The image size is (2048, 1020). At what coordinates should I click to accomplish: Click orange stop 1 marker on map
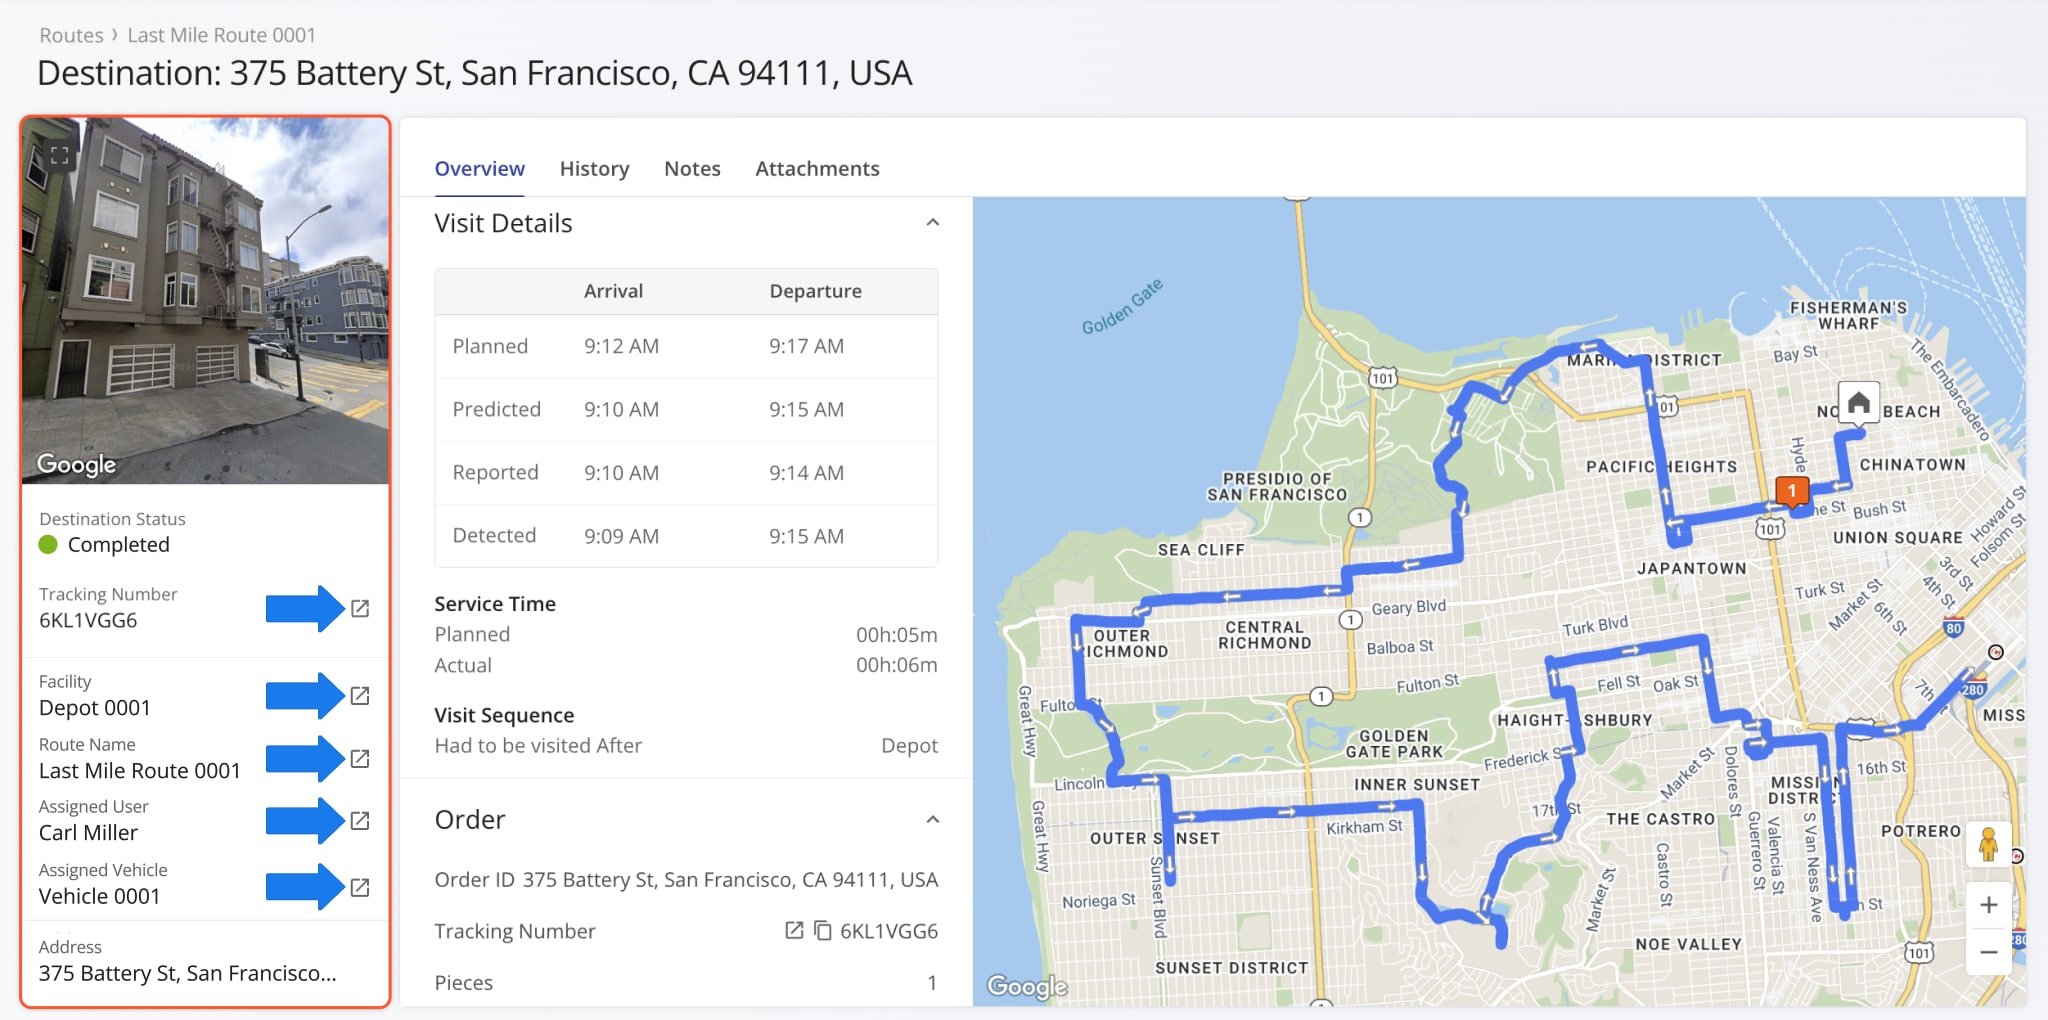1792,491
